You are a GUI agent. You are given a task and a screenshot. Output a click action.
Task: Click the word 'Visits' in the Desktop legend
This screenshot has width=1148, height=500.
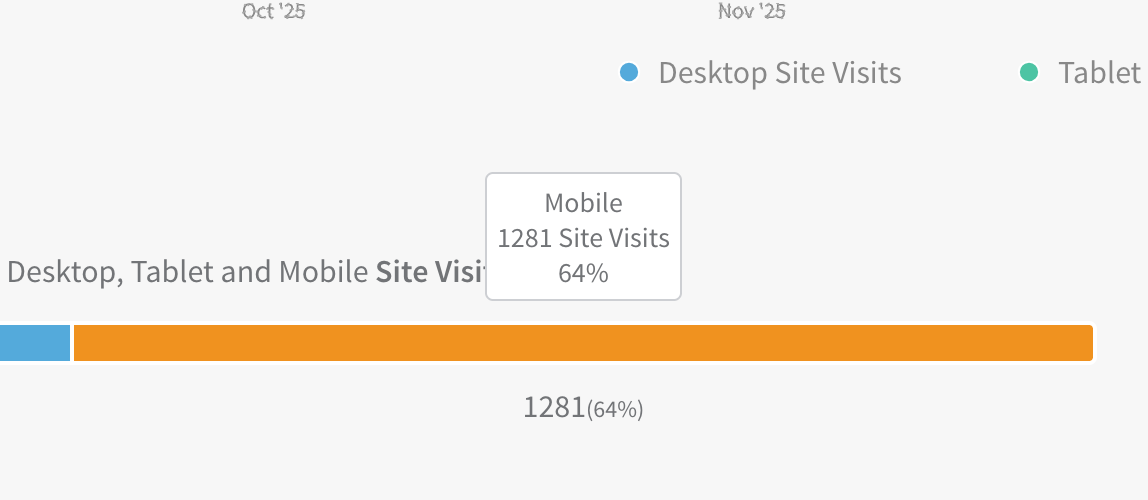click(x=866, y=73)
